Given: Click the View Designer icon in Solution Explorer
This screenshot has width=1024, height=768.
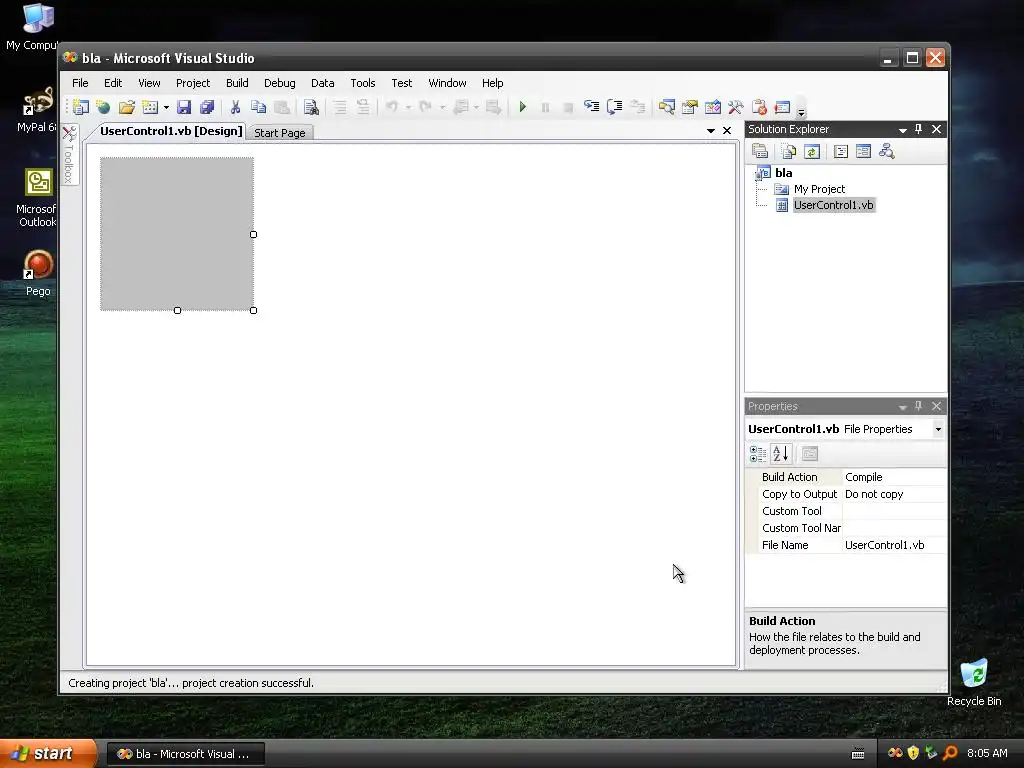Looking at the screenshot, I should pos(863,152).
